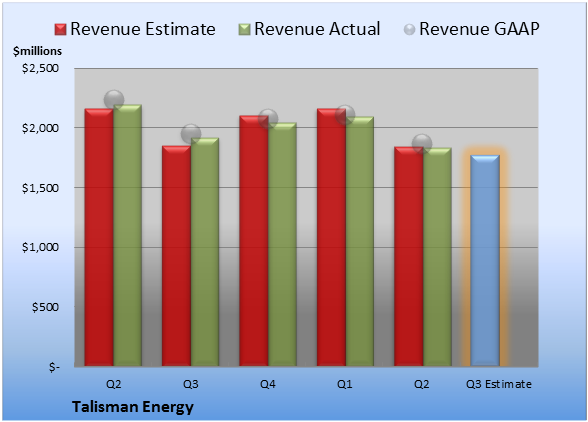Click the GAAP marker above Q3 bars
588x422 pixels.
pyautogui.click(x=191, y=134)
